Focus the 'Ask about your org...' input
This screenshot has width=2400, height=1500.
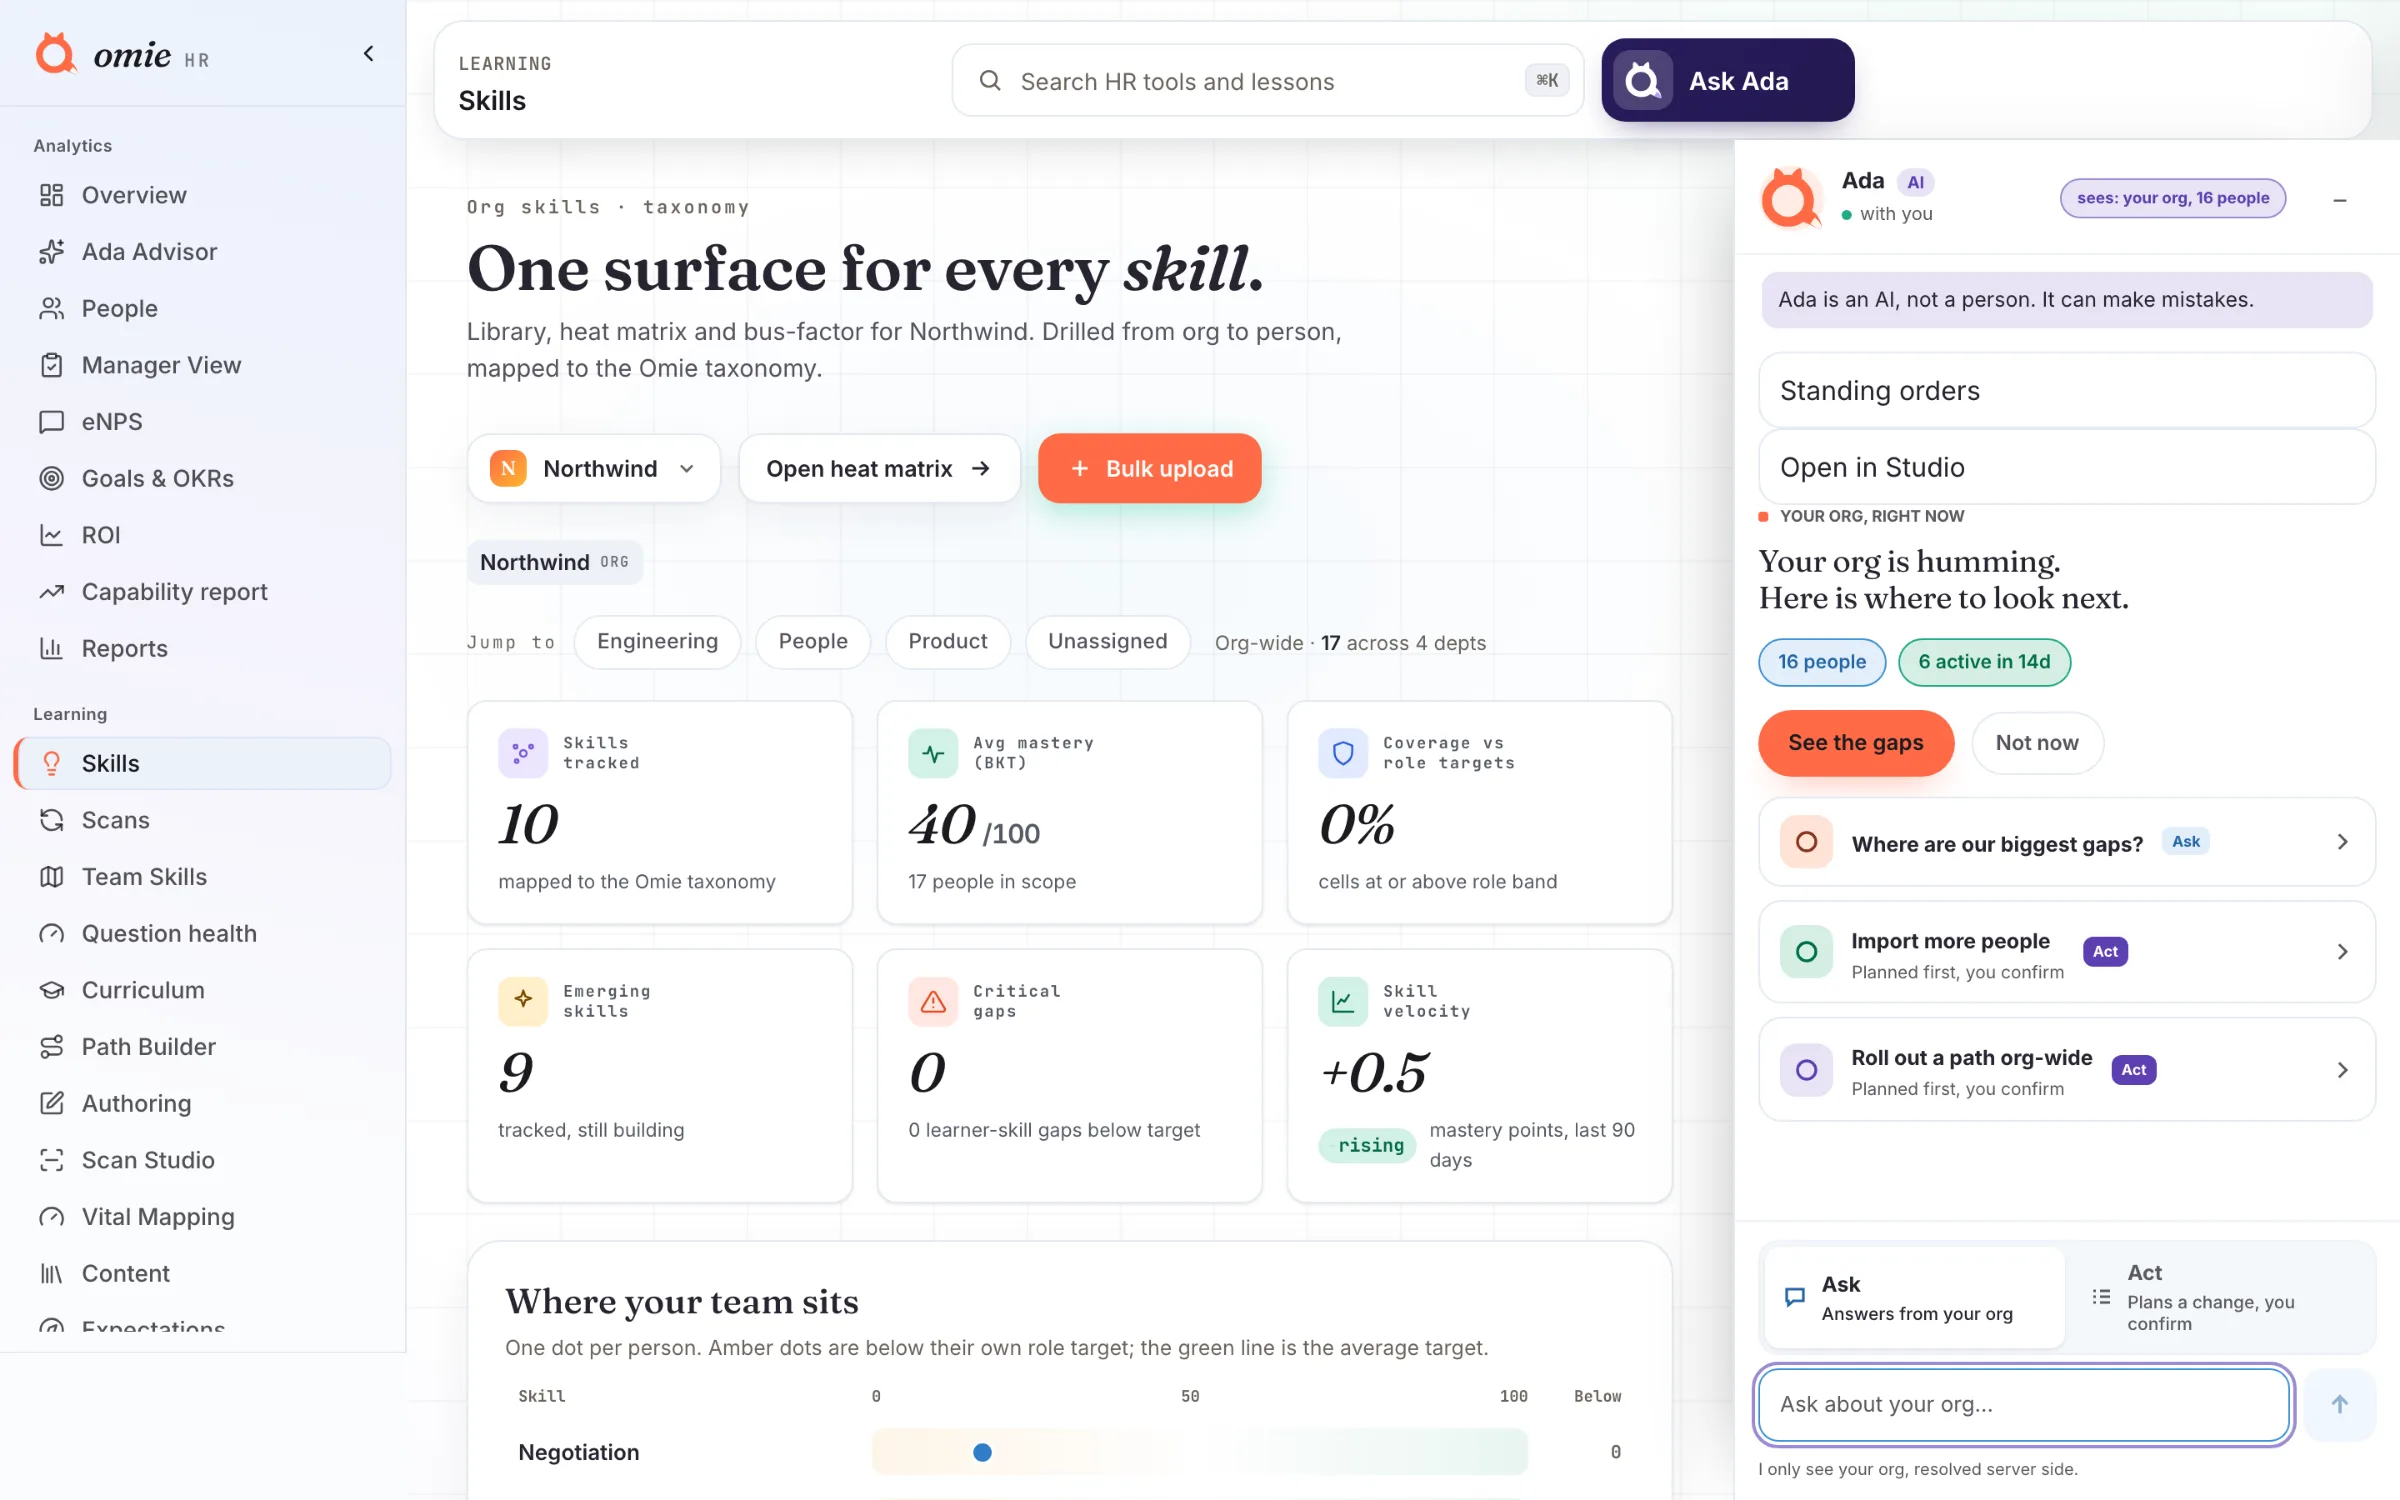click(x=2024, y=1405)
